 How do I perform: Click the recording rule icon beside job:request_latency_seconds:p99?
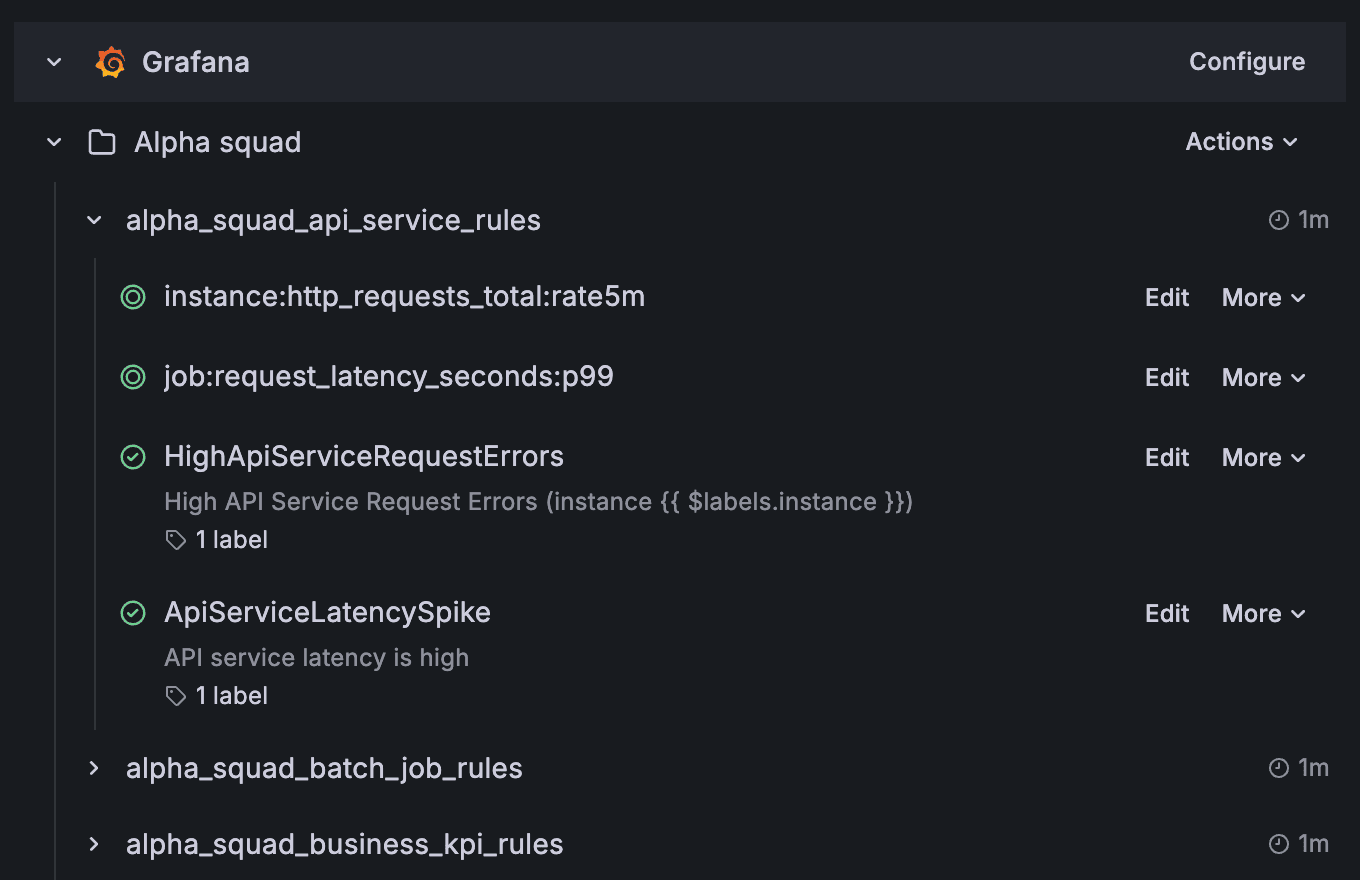click(133, 377)
